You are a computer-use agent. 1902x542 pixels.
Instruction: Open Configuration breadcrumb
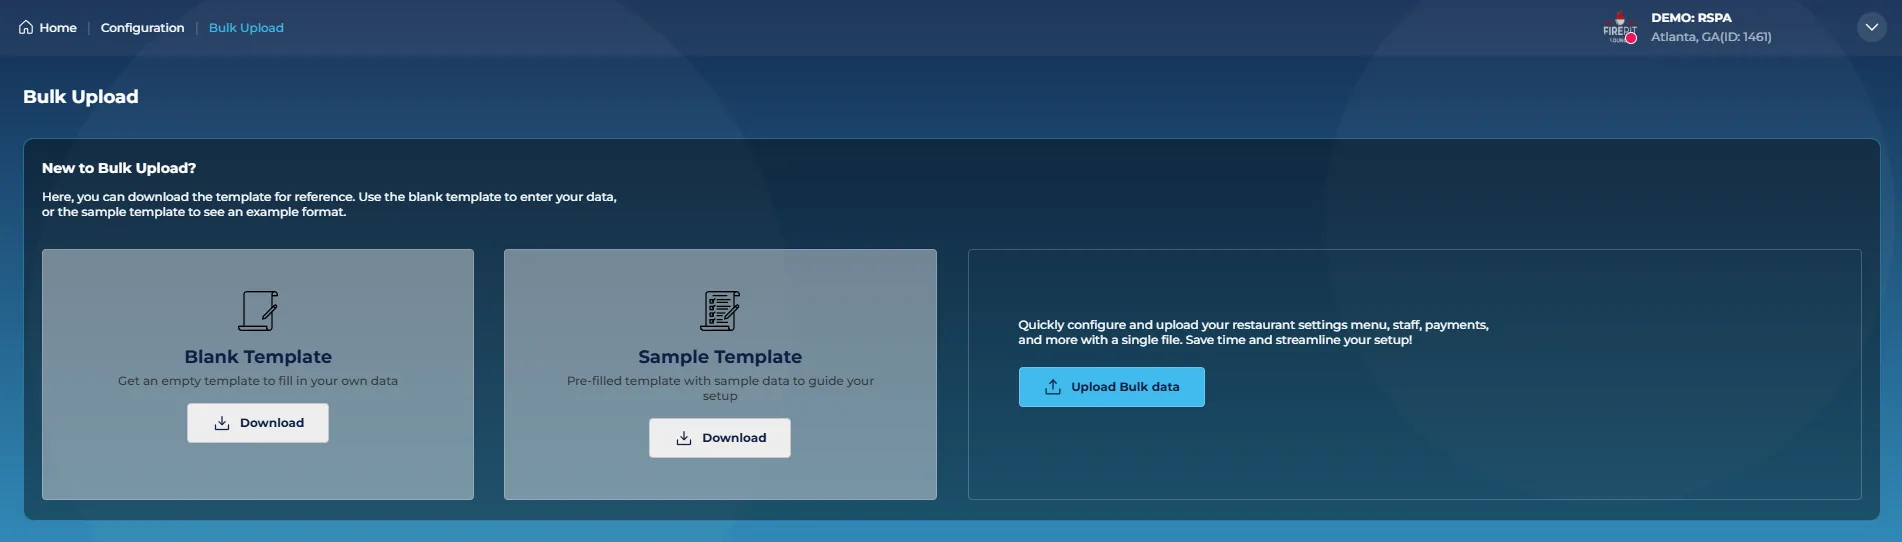coord(142,28)
